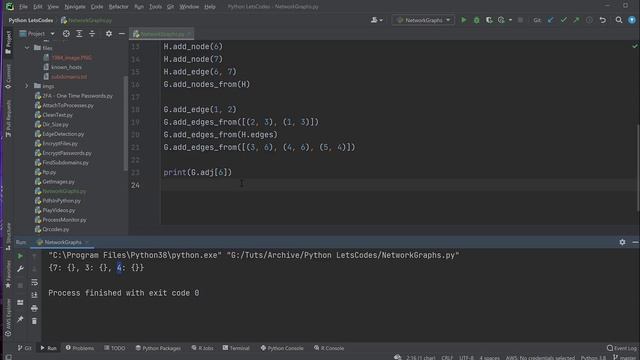This screenshot has width=640, height=360.
Task: Click the Project tree vertical scrollbar
Action: coord(125,122)
